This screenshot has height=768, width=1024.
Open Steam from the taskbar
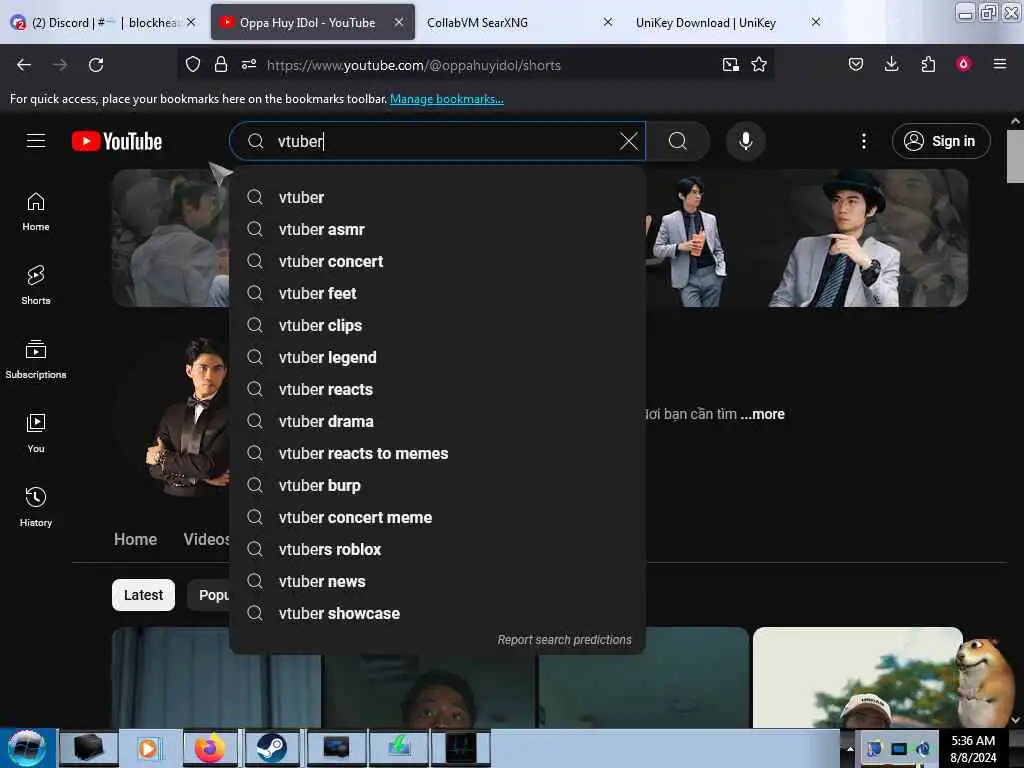(270, 748)
